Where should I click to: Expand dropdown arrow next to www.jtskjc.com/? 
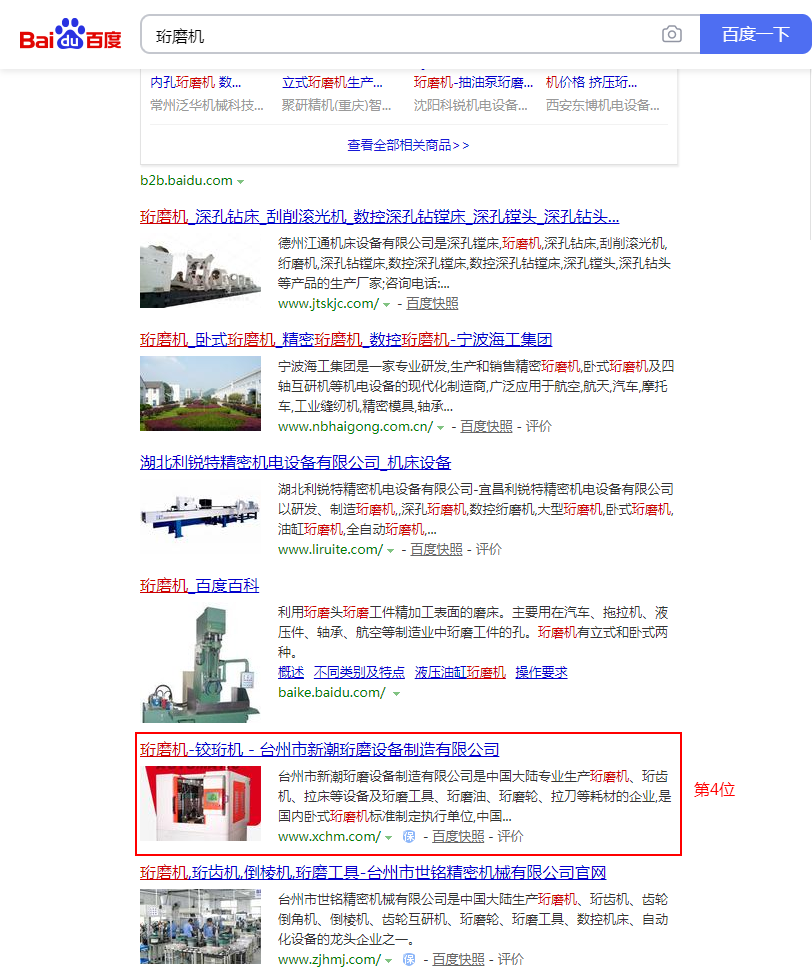(x=387, y=305)
